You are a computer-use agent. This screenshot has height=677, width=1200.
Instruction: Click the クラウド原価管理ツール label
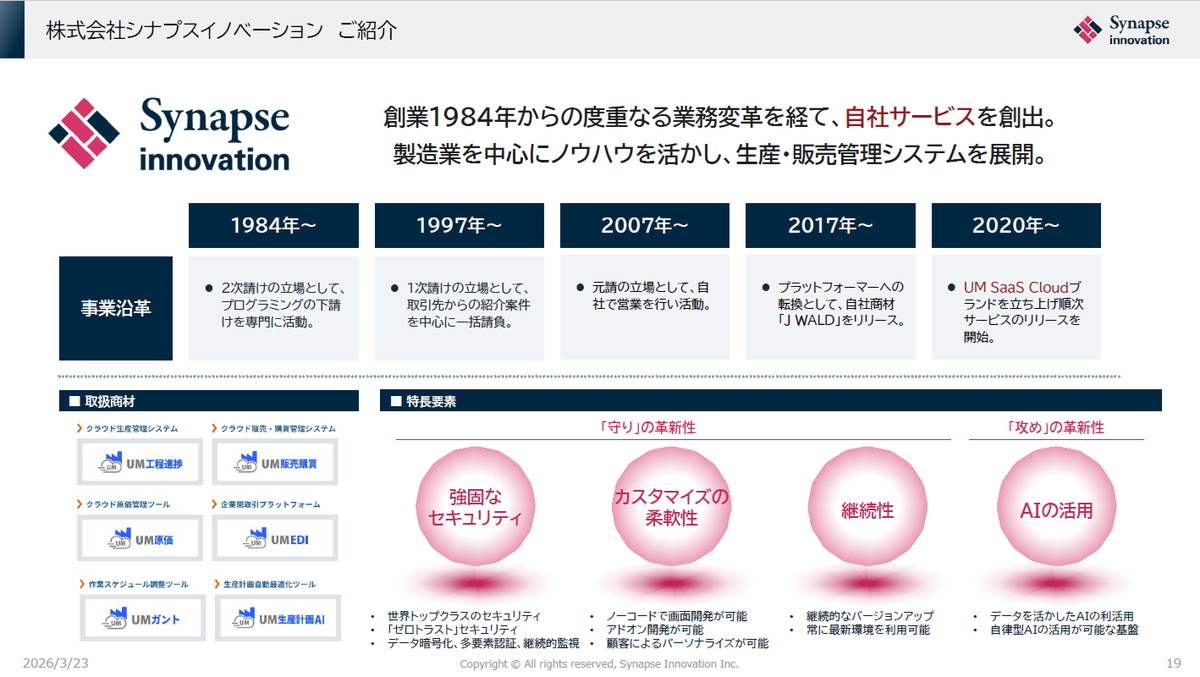click(127, 504)
